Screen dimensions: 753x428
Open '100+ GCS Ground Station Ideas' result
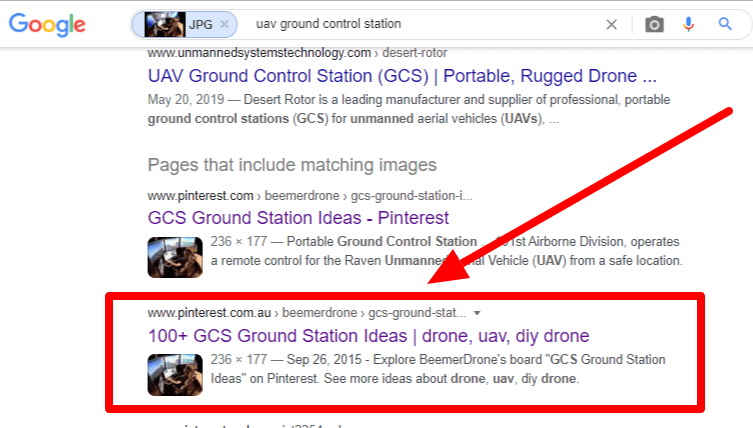pyautogui.click(x=368, y=335)
